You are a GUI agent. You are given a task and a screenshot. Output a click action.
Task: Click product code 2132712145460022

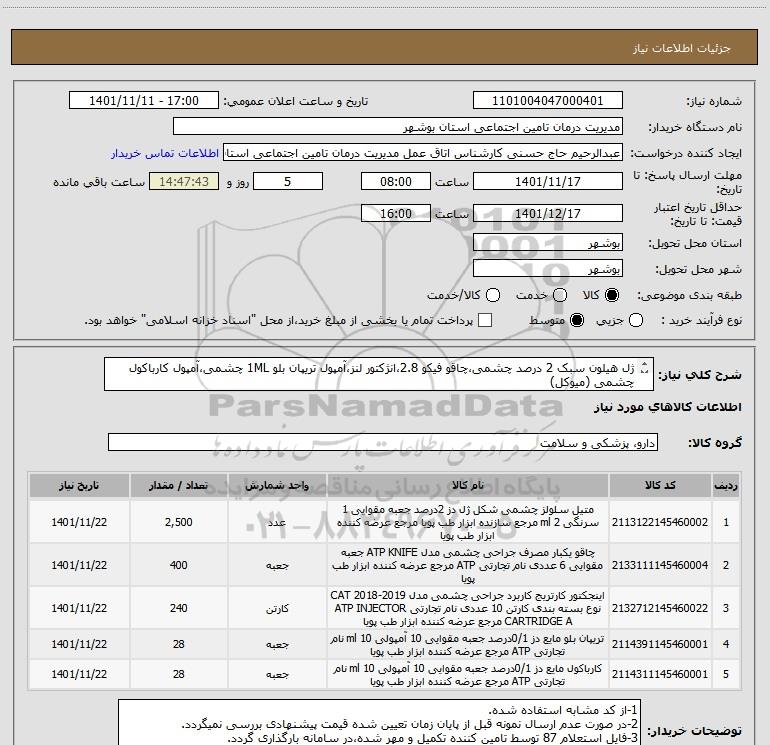660,608
